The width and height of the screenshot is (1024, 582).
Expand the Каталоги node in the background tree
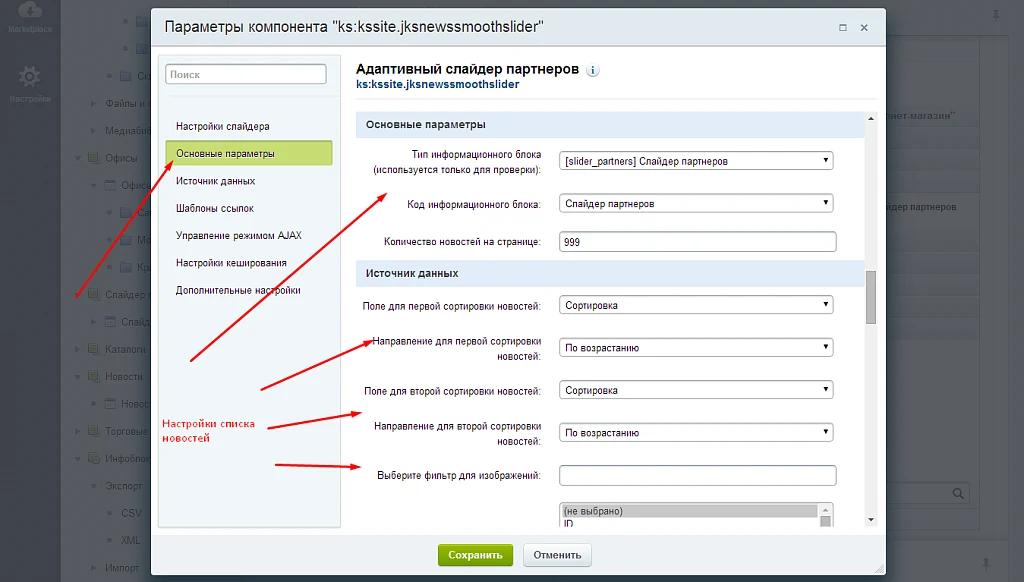78,349
